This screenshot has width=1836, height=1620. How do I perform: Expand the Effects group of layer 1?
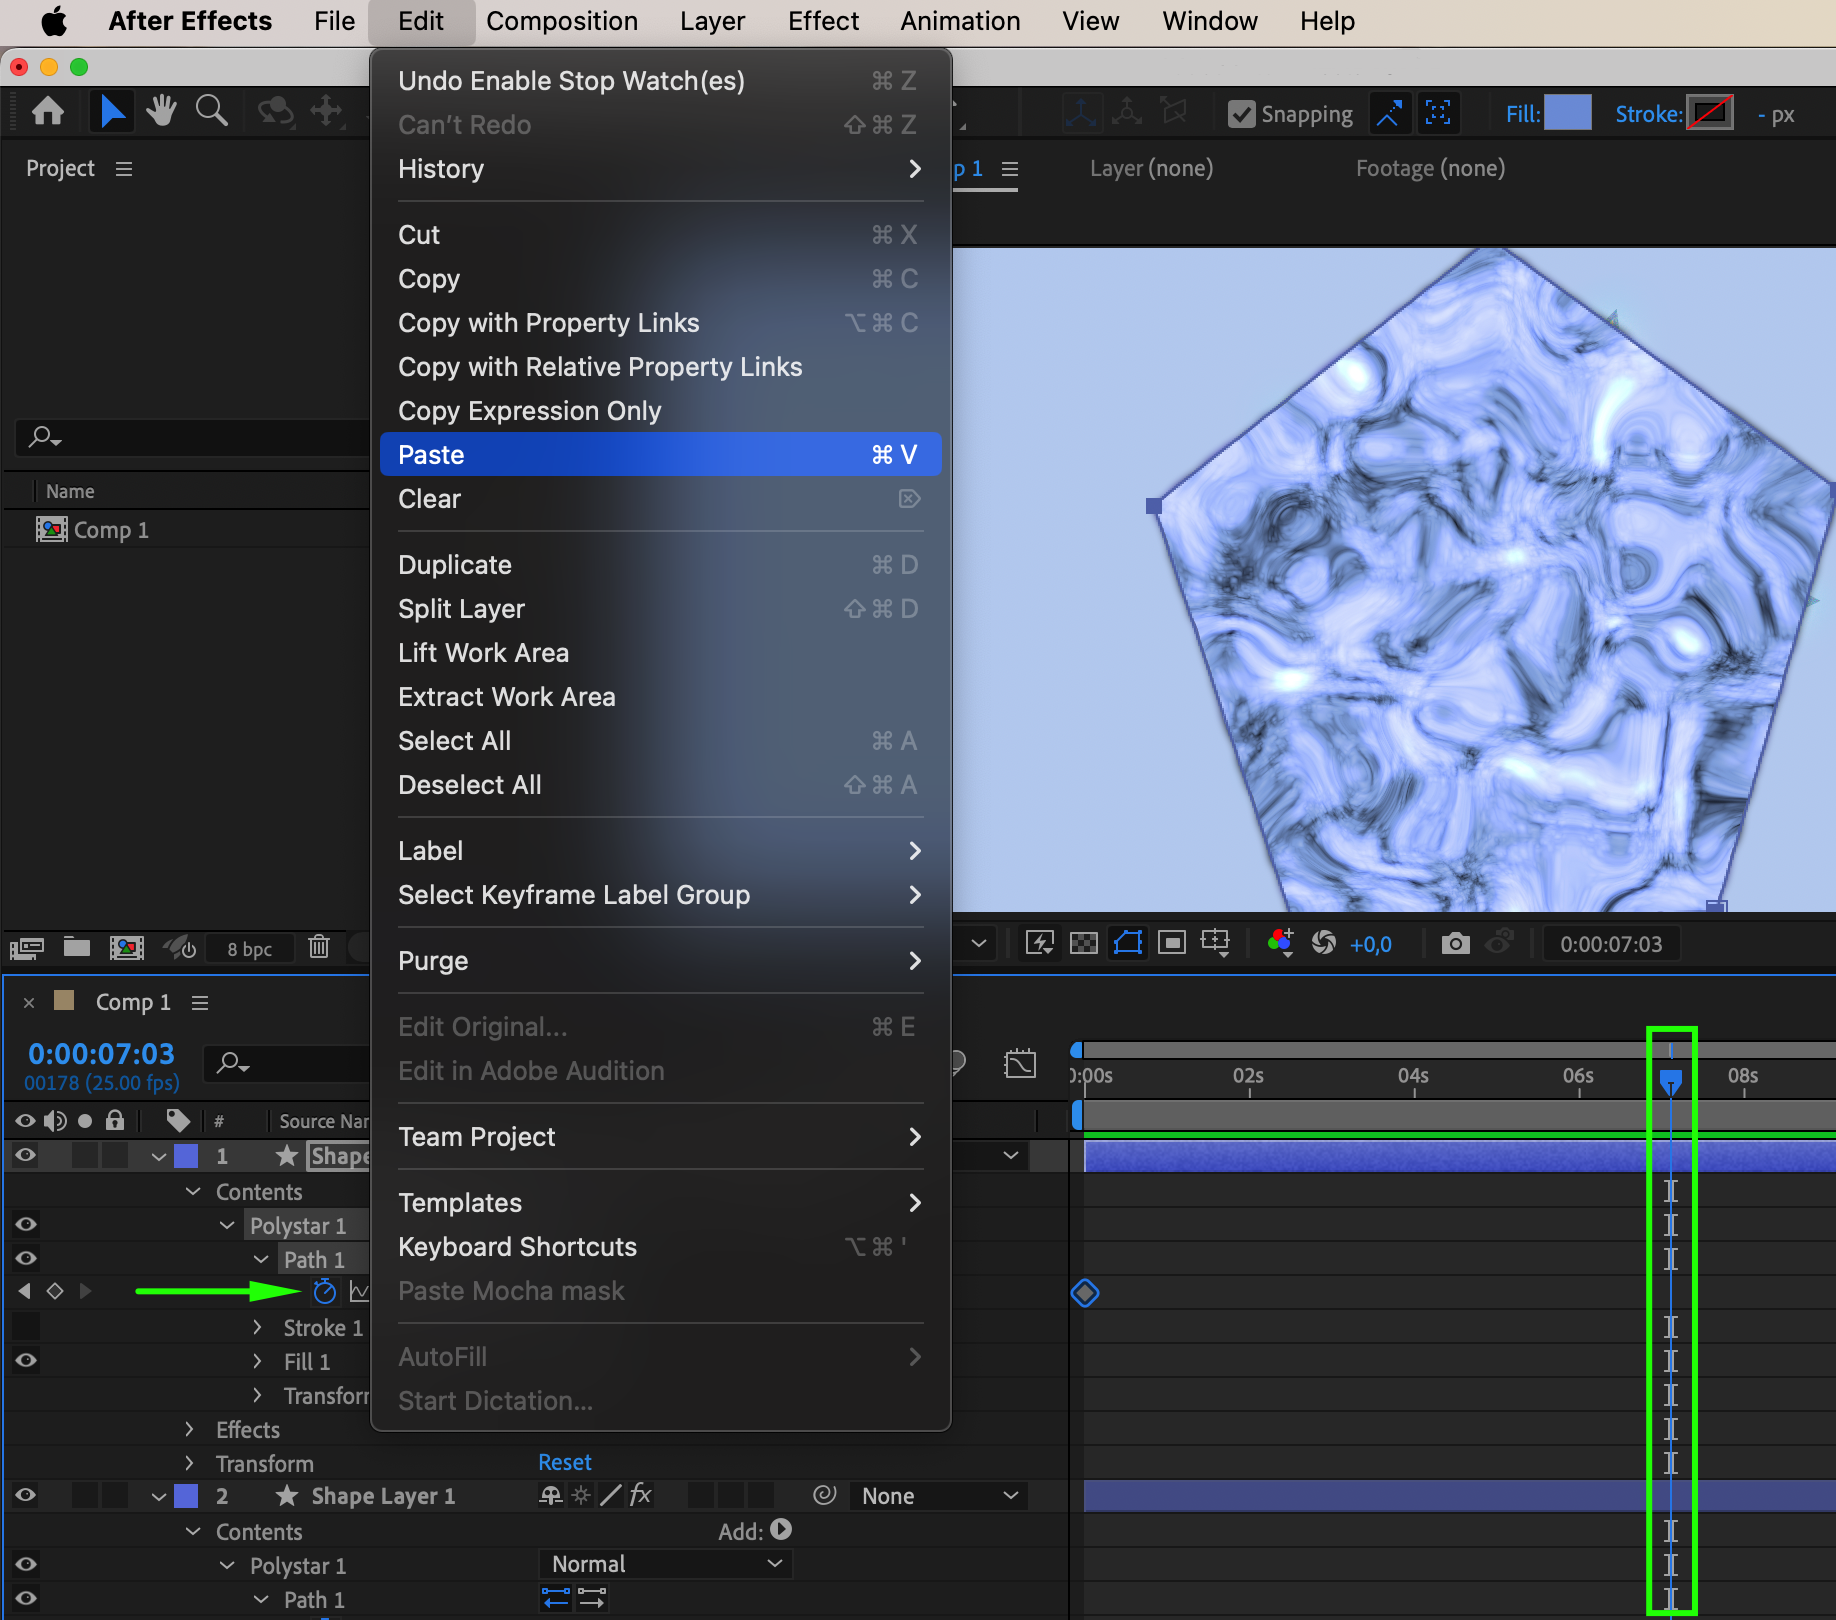[x=190, y=1429]
